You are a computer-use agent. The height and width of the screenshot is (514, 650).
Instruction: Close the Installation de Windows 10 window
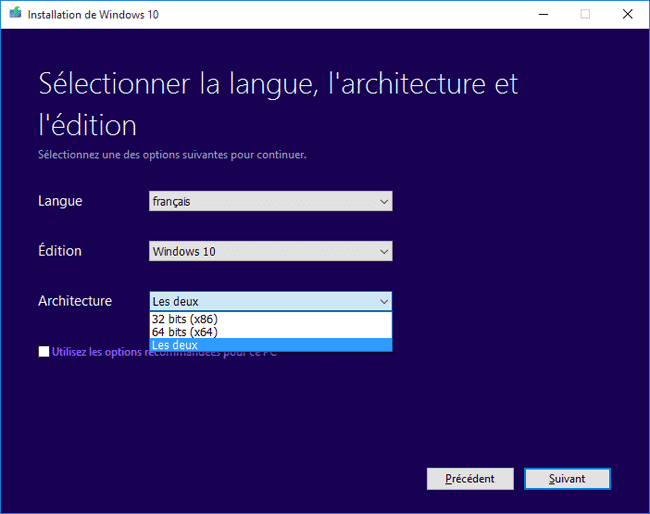tap(628, 14)
